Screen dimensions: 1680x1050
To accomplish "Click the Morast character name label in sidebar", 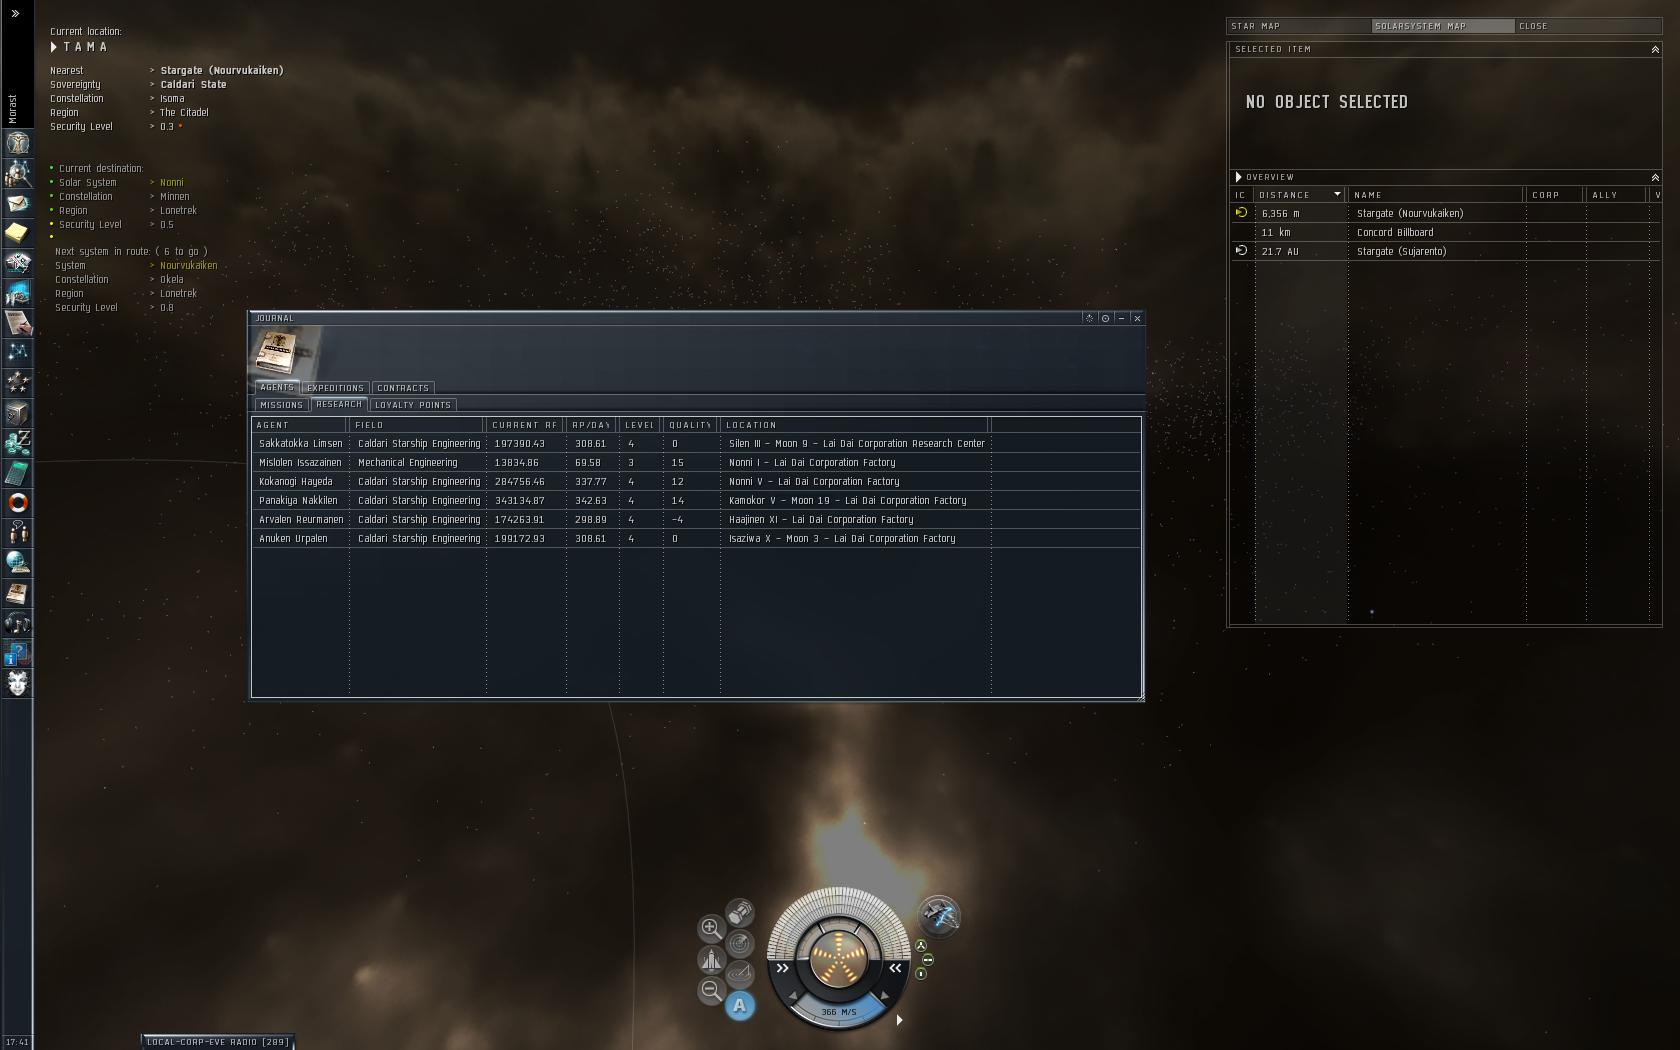I will click(13, 109).
